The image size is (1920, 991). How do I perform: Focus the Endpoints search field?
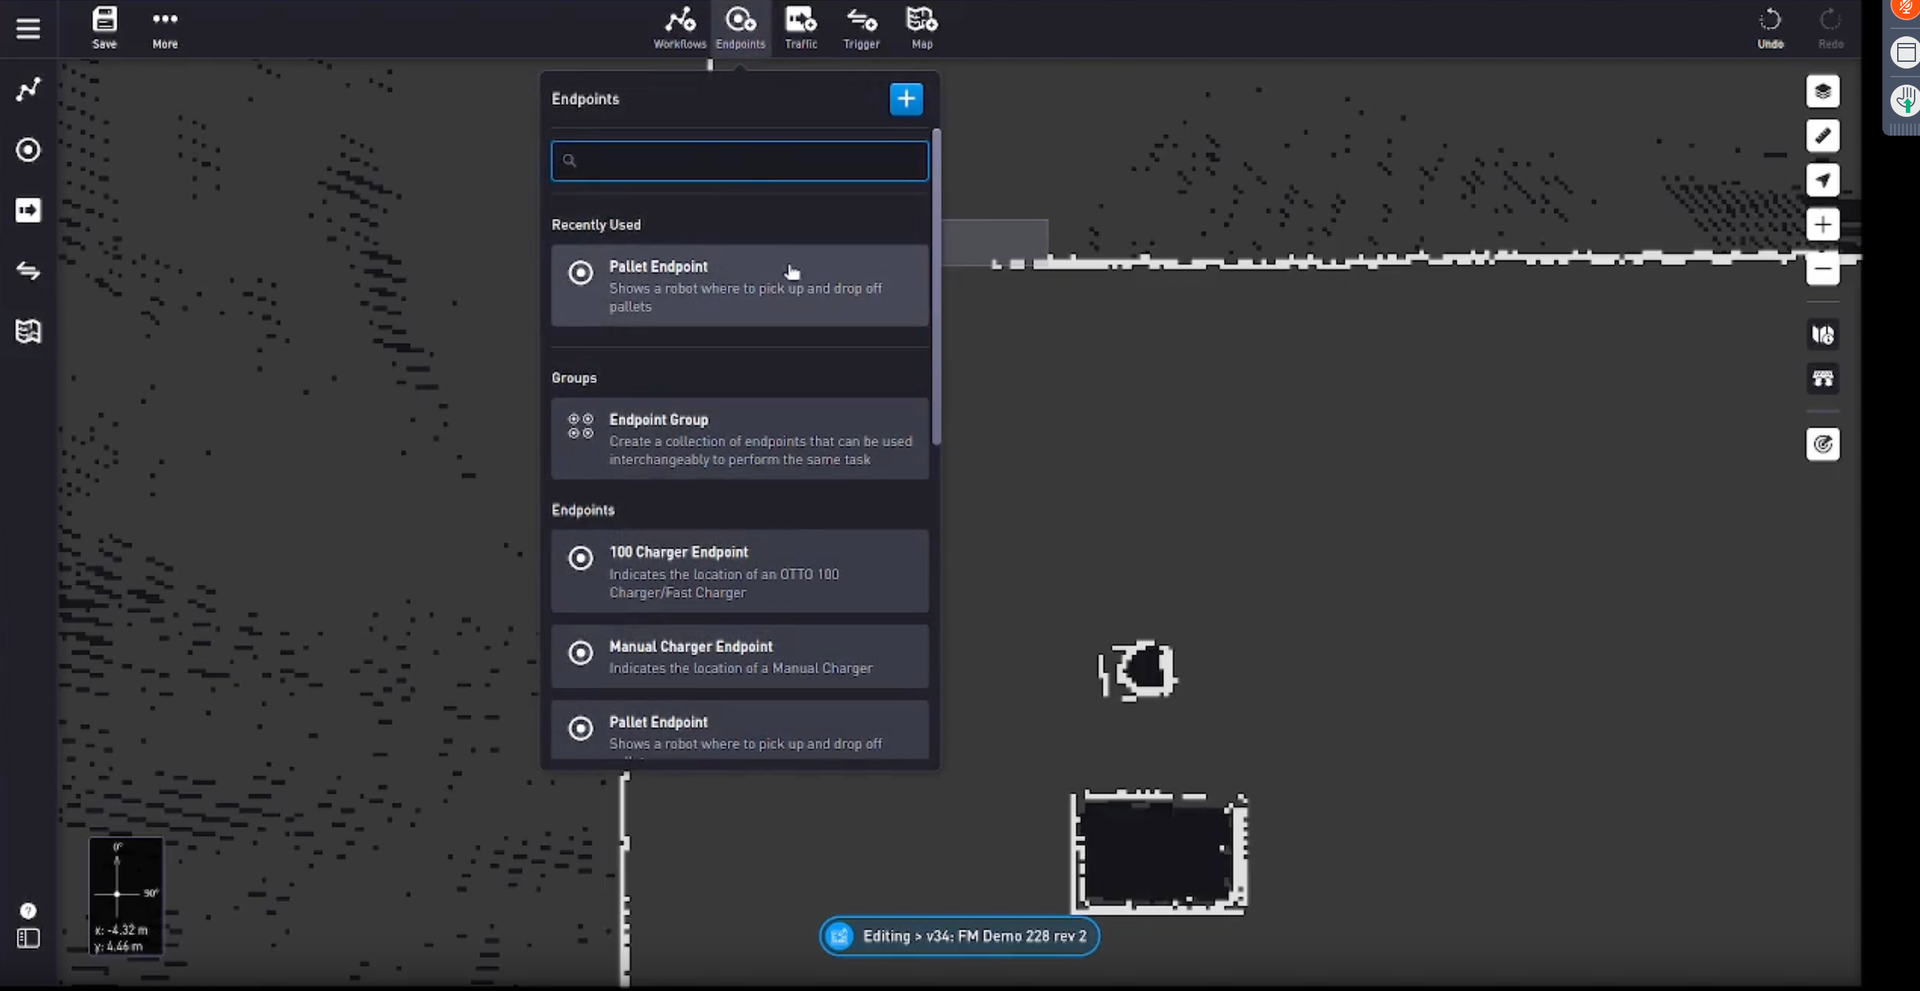pos(740,161)
